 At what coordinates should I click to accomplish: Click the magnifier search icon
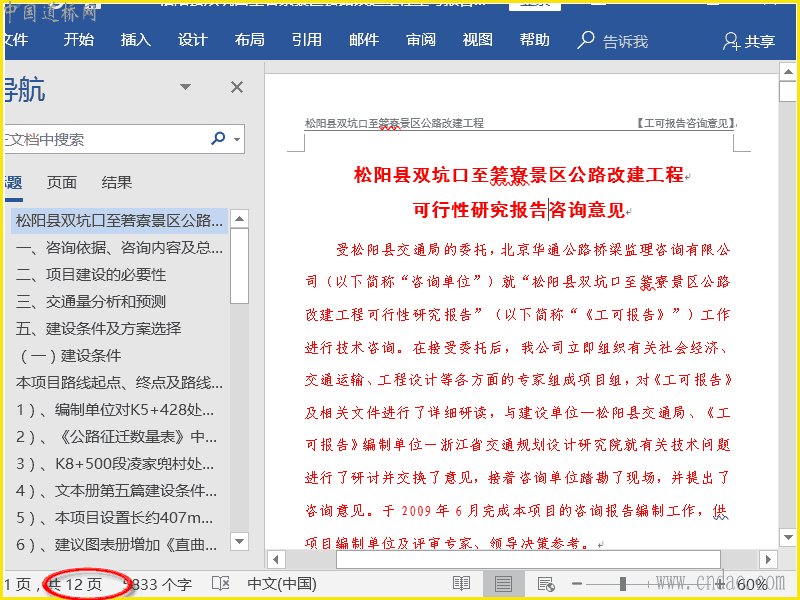coord(218,138)
